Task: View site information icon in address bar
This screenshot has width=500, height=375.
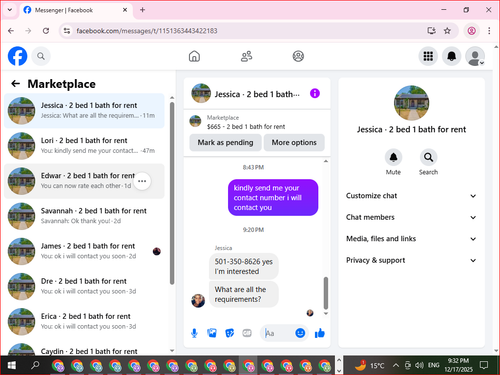Action: click(67, 31)
